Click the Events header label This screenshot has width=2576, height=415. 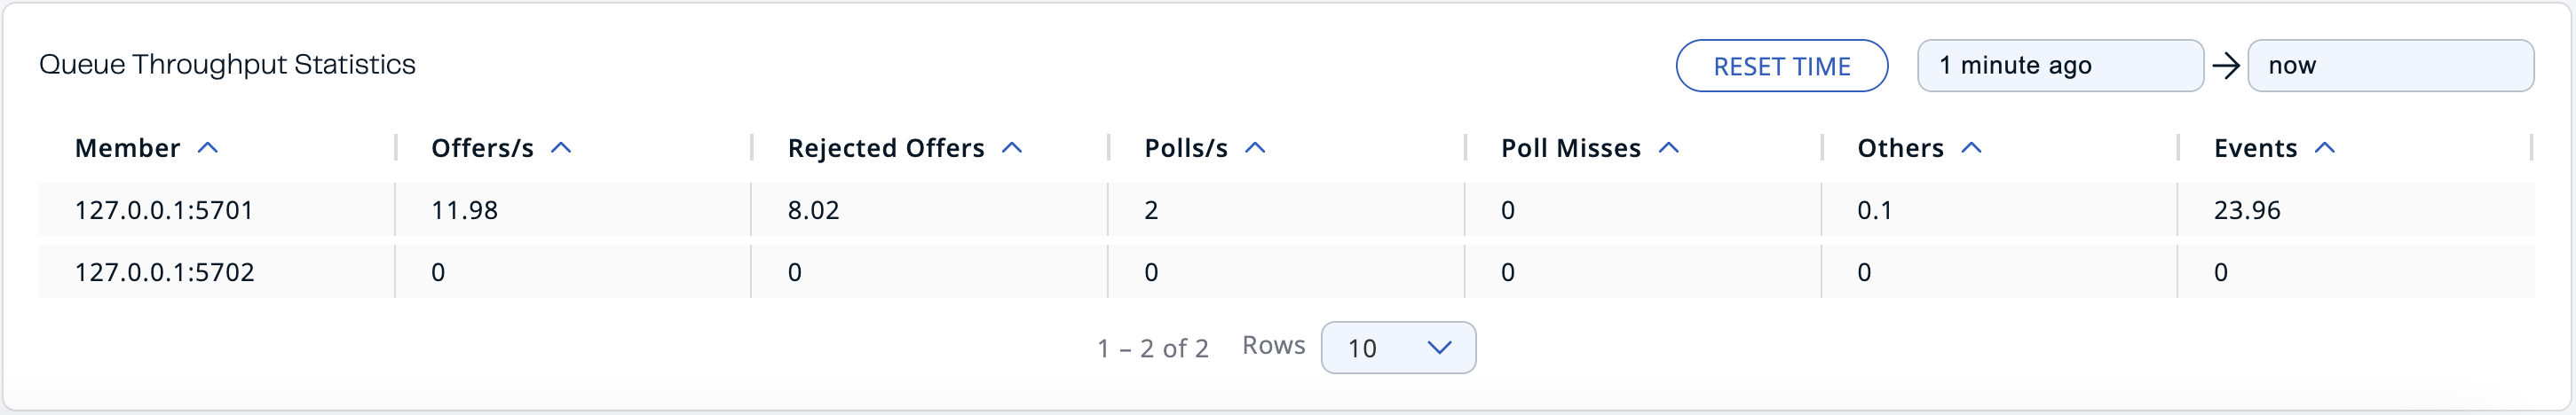(2254, 148)
